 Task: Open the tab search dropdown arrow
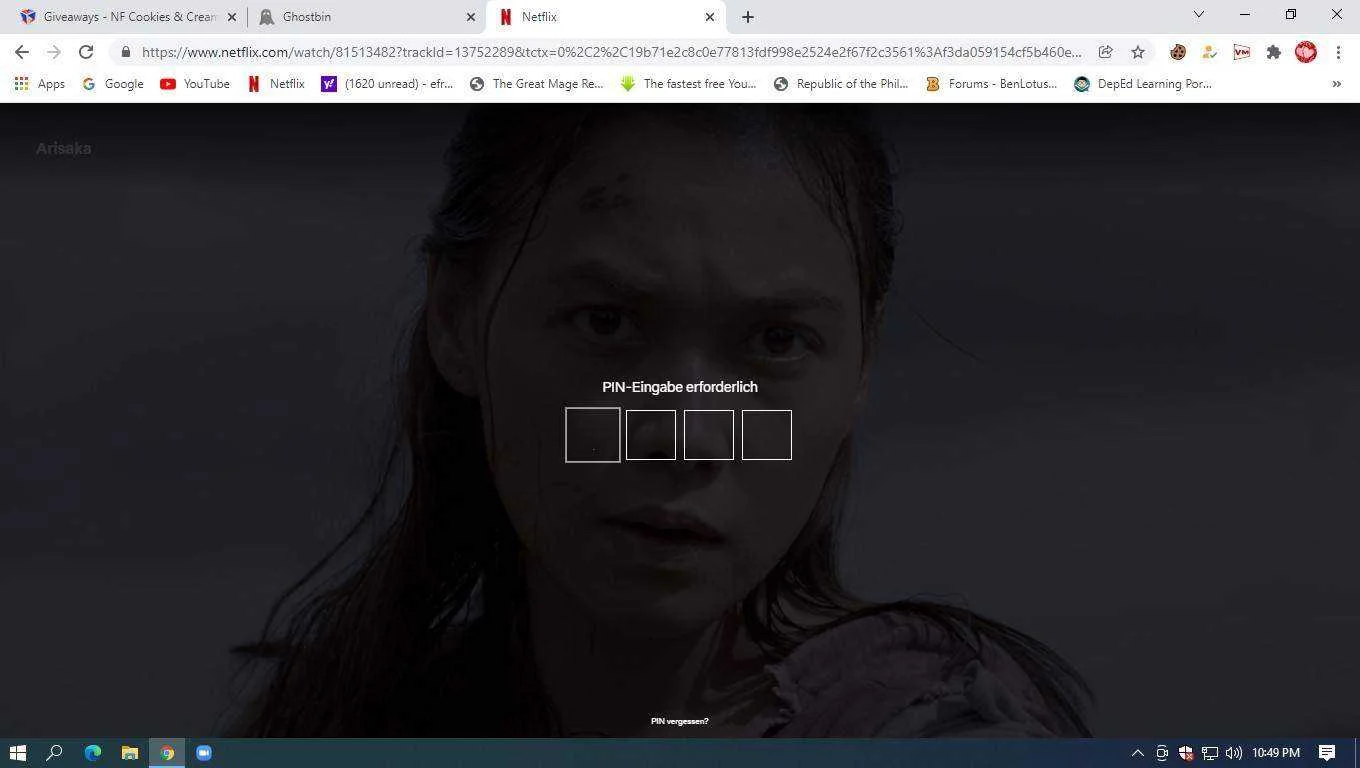(x=1199, y=14)
